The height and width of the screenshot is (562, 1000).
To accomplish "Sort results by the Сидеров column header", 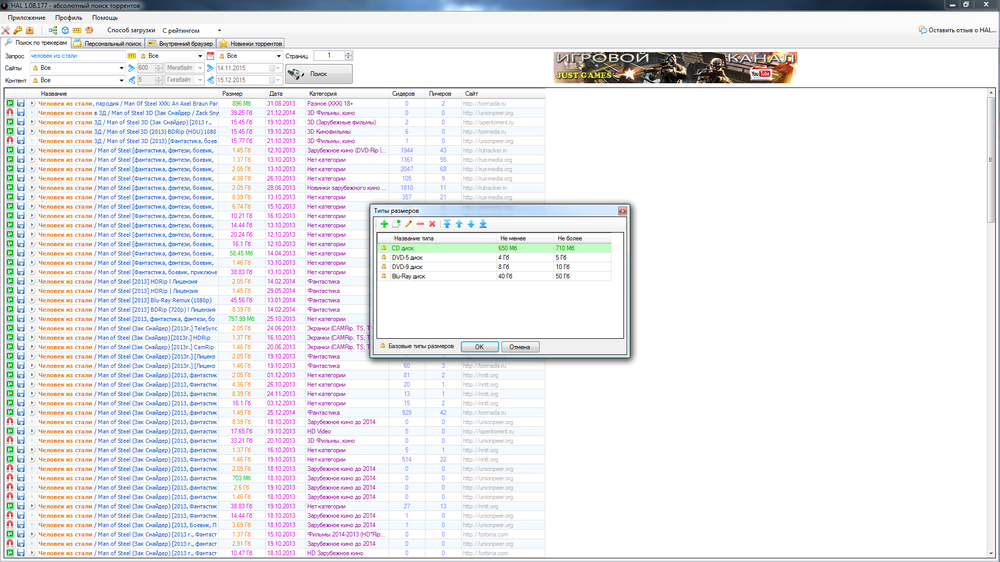I will click(403, 93).
